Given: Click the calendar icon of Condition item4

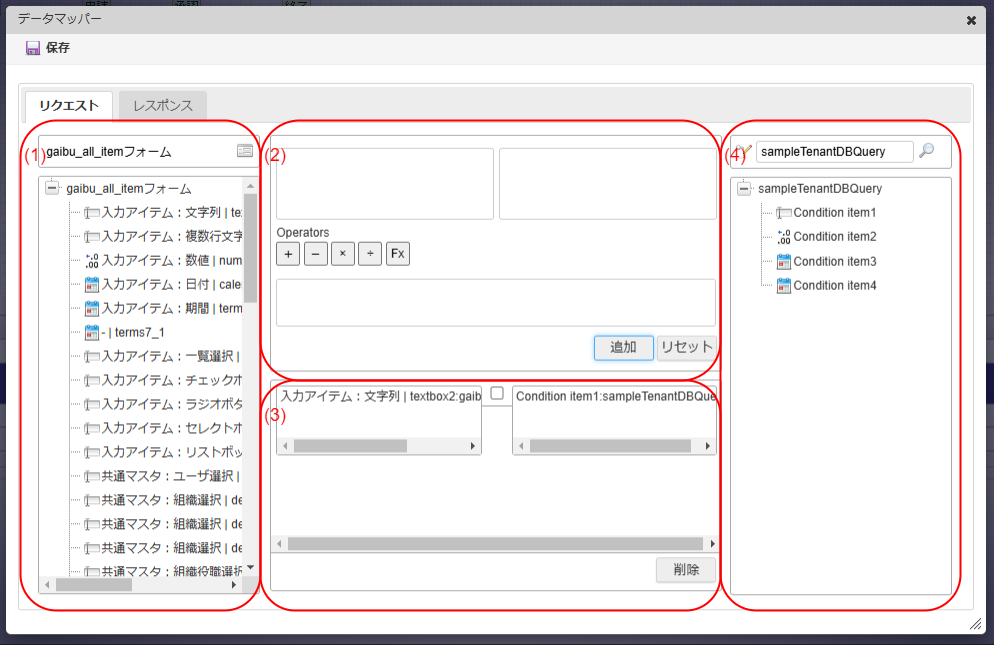Looking at the screenshot, I should [784, 286].
